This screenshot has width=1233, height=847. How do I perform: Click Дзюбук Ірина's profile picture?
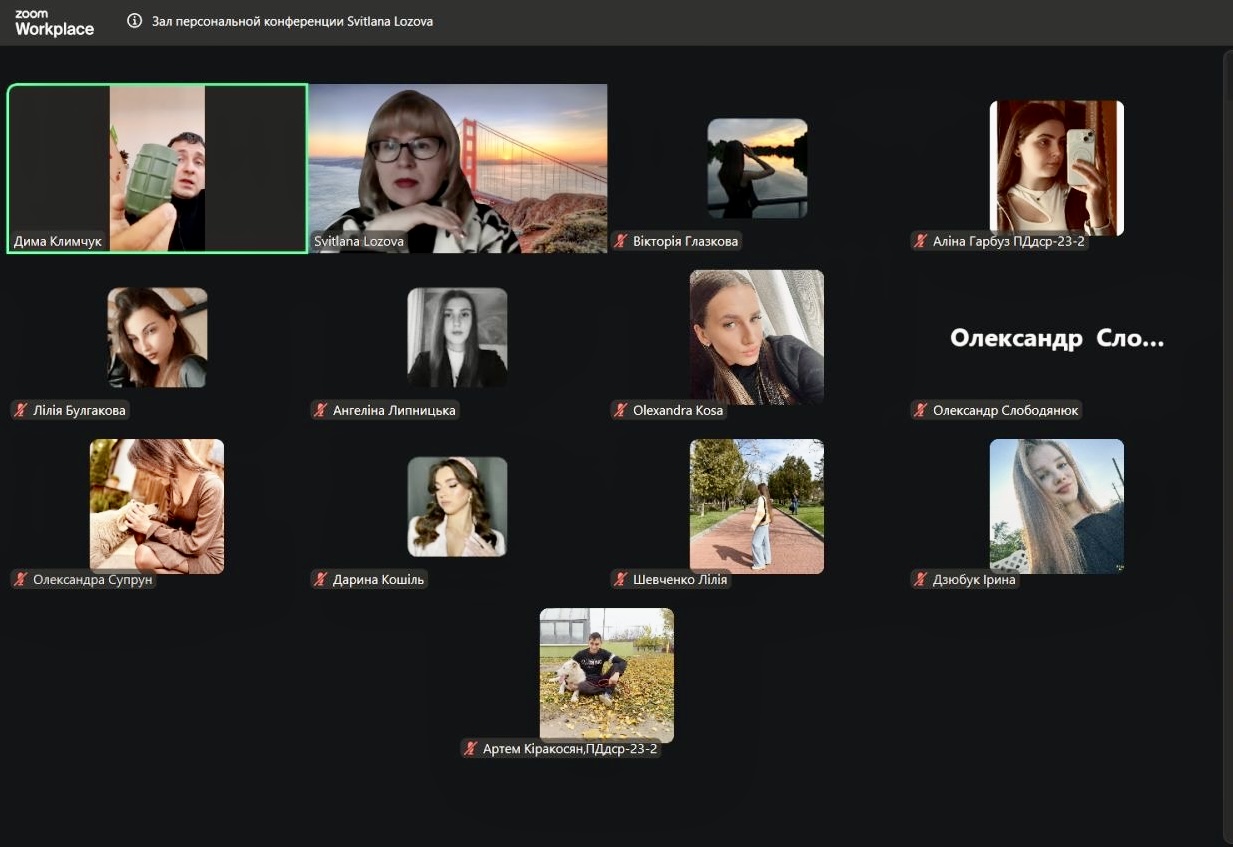point(1056,506)
